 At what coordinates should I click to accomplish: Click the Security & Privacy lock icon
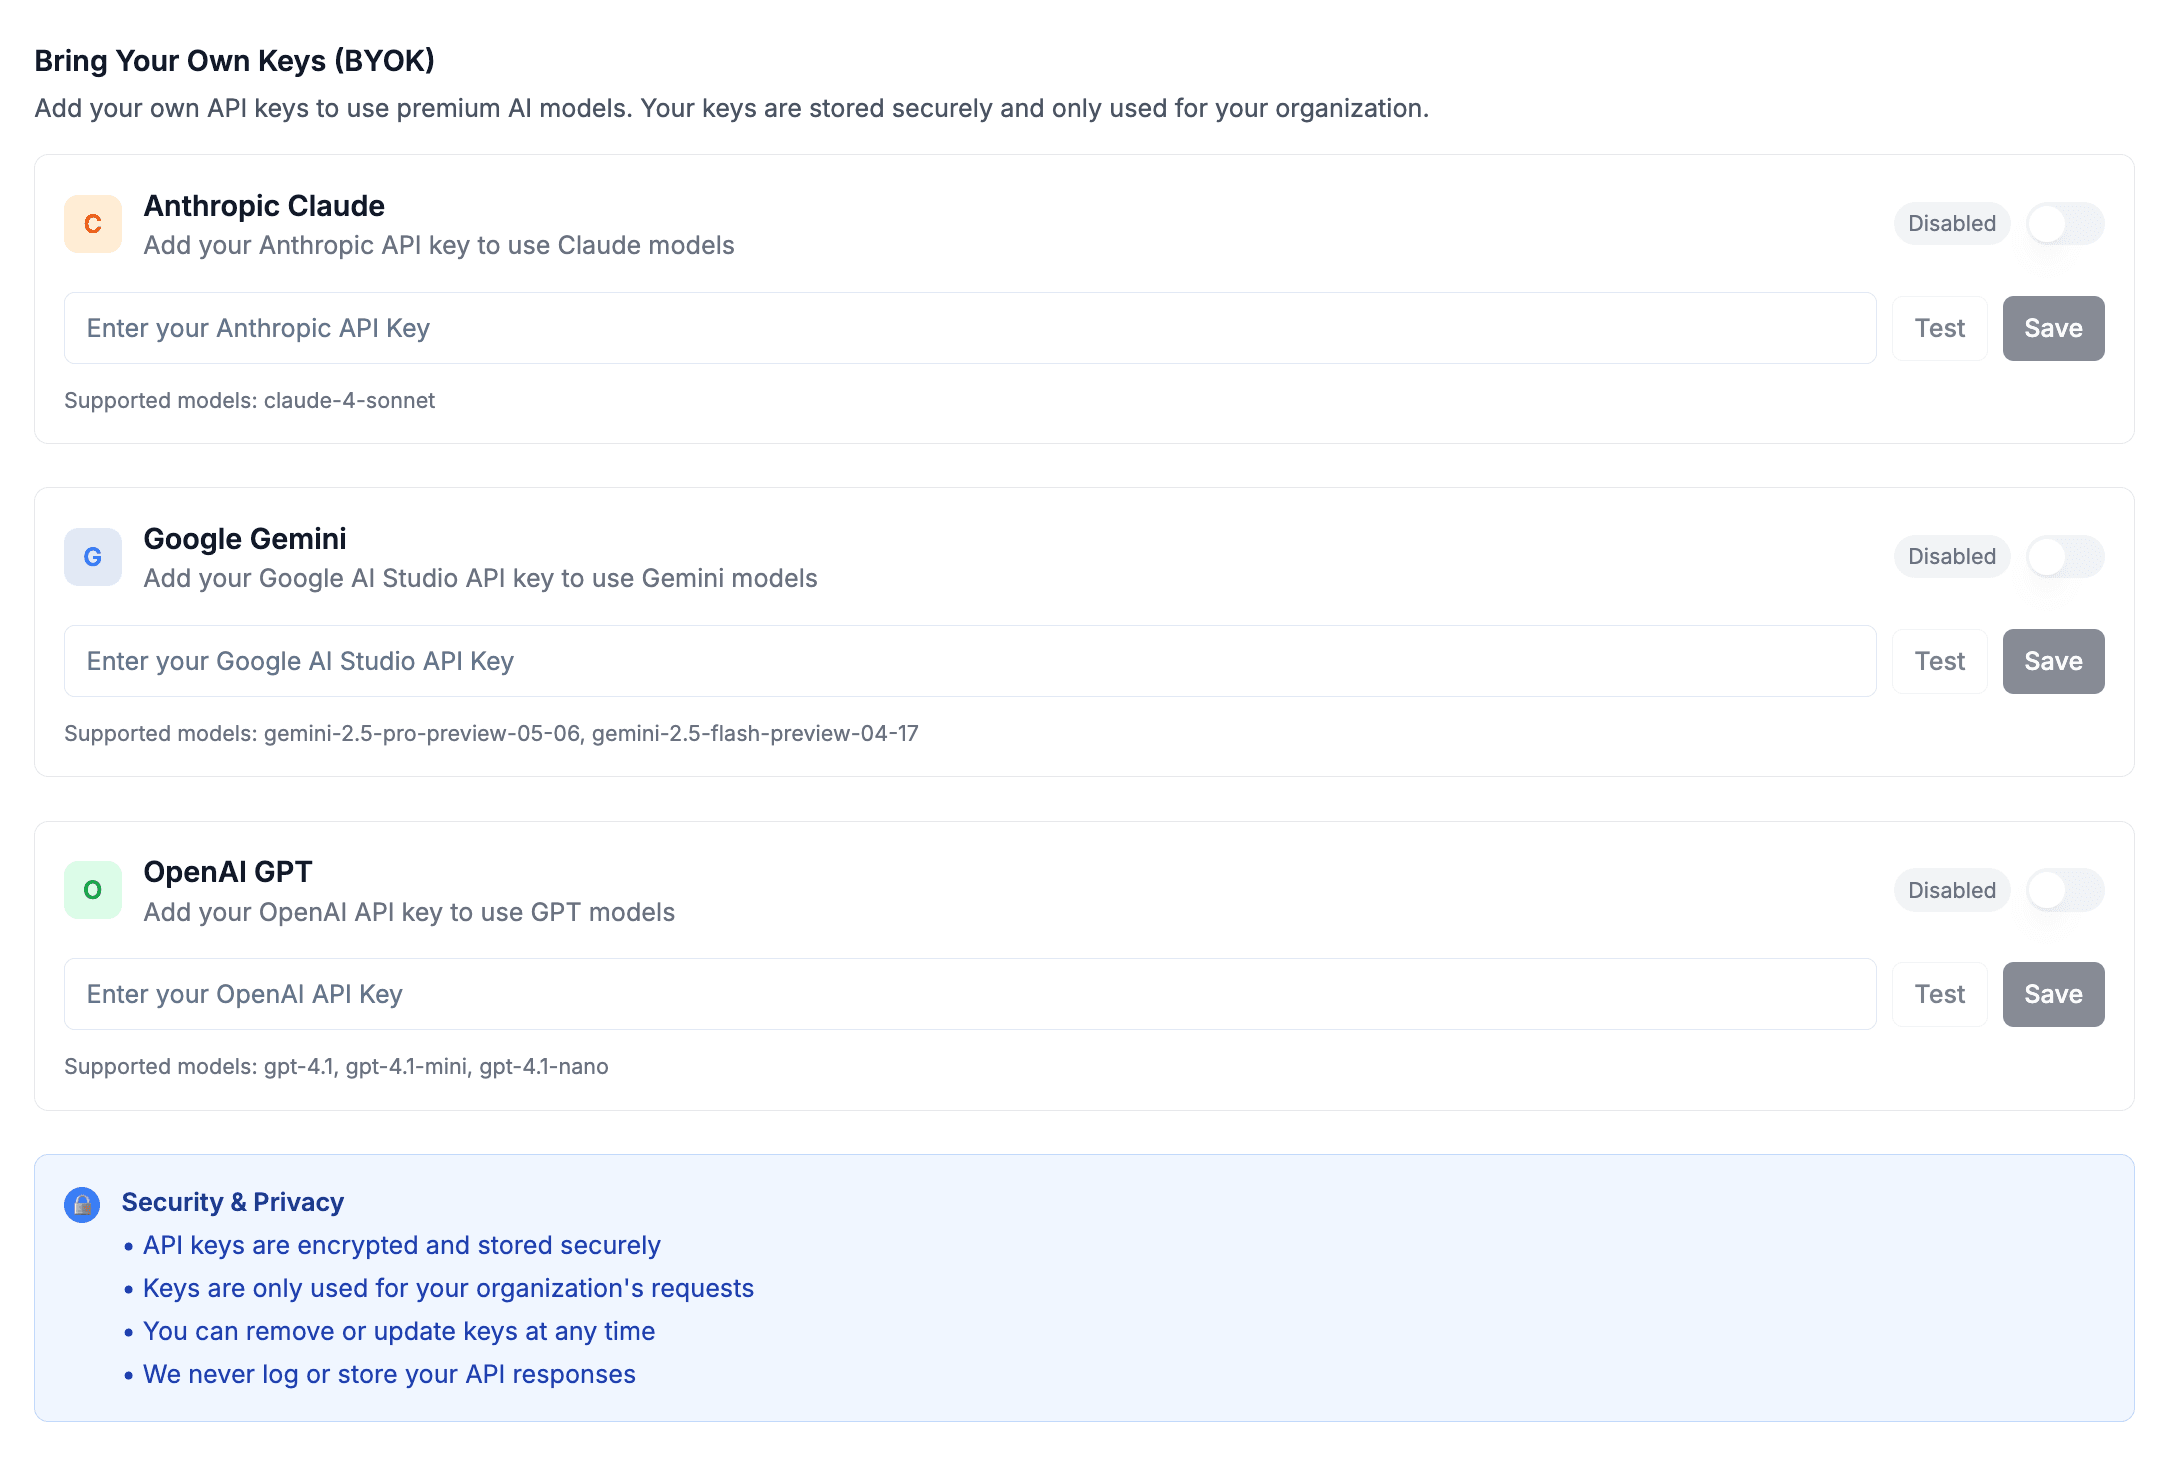coord(82,1205)
